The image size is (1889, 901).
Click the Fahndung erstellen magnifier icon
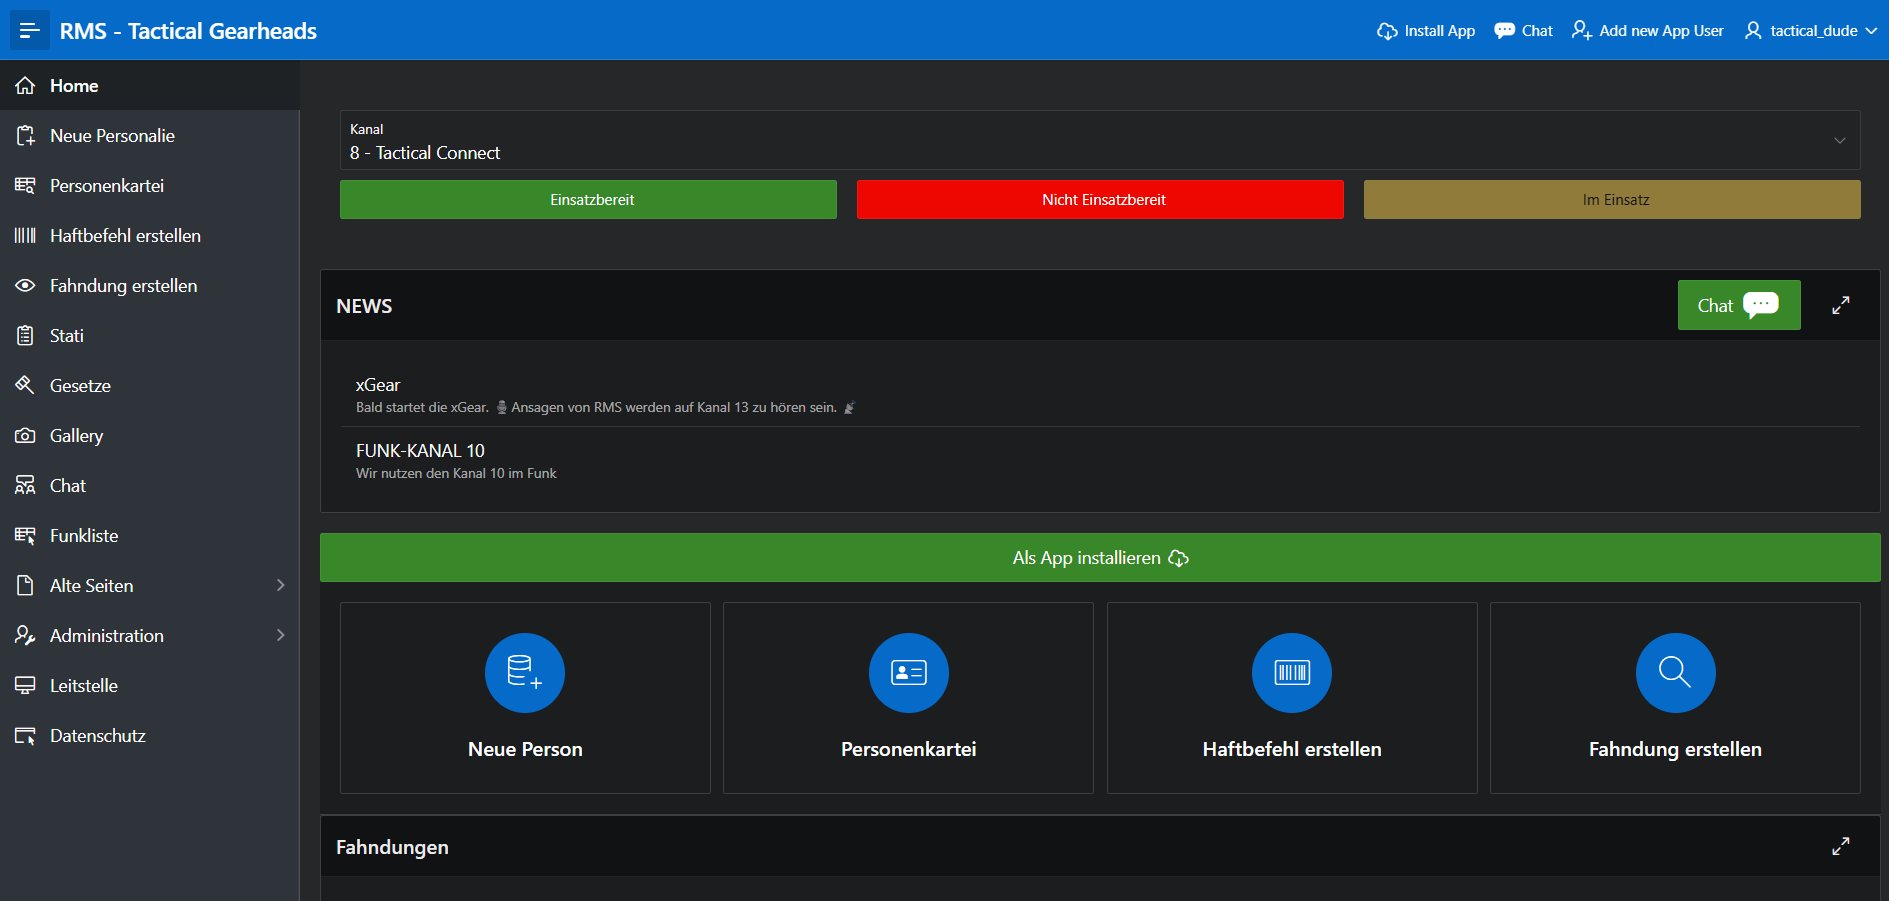tap(1675, 673)
